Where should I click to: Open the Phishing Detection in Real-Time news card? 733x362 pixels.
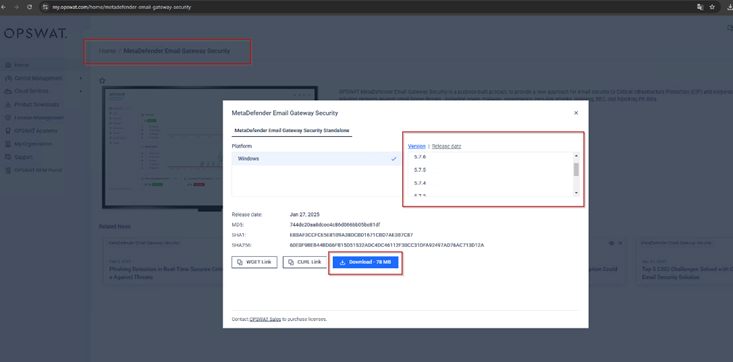pyautogui.click(x=163, y=261)
